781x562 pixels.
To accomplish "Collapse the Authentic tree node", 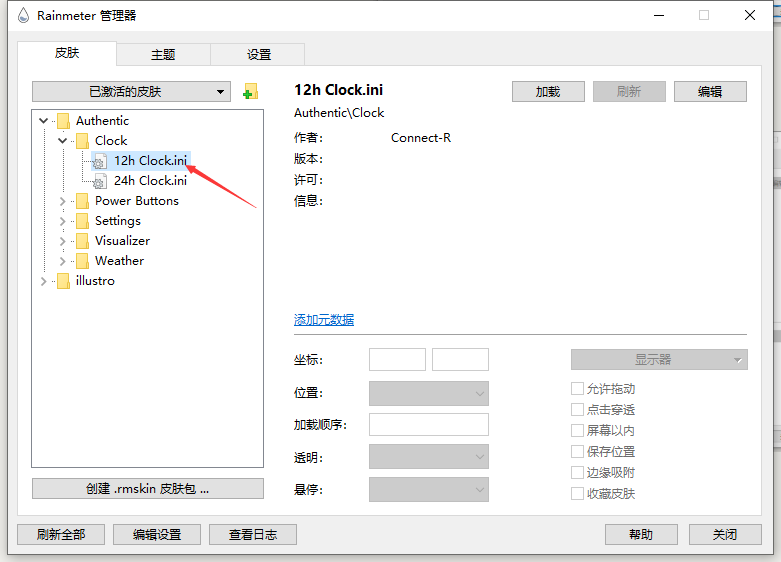I will point(43,121).
